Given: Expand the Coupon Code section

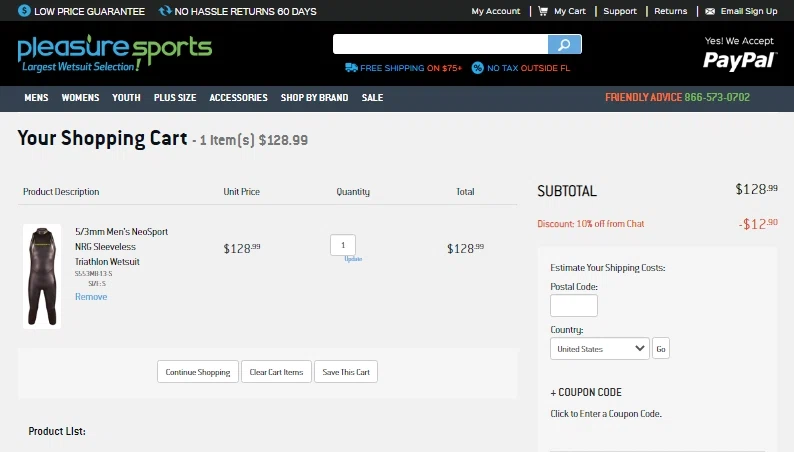Looking at the screenshot, I should pyautogui.click(x=586, y=392).
